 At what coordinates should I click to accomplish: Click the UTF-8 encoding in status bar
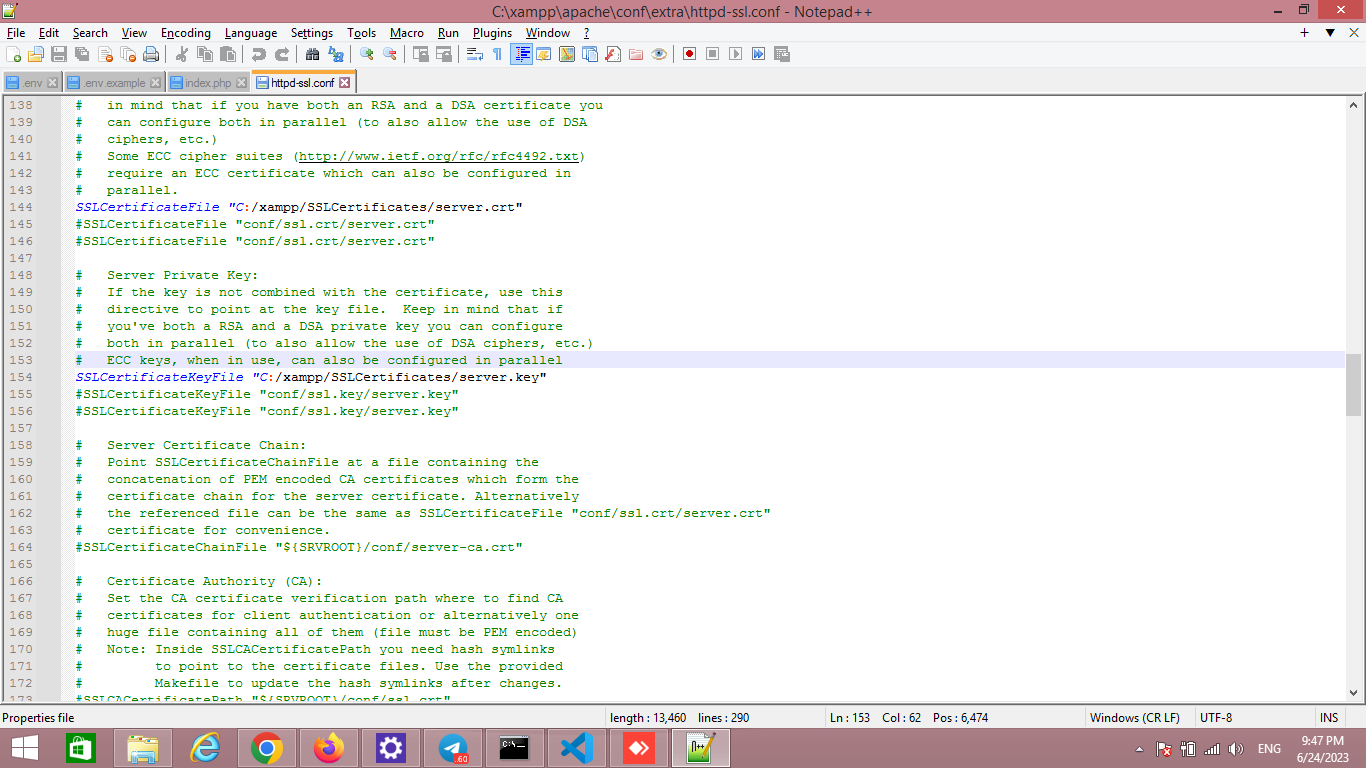click(1216, 718)
